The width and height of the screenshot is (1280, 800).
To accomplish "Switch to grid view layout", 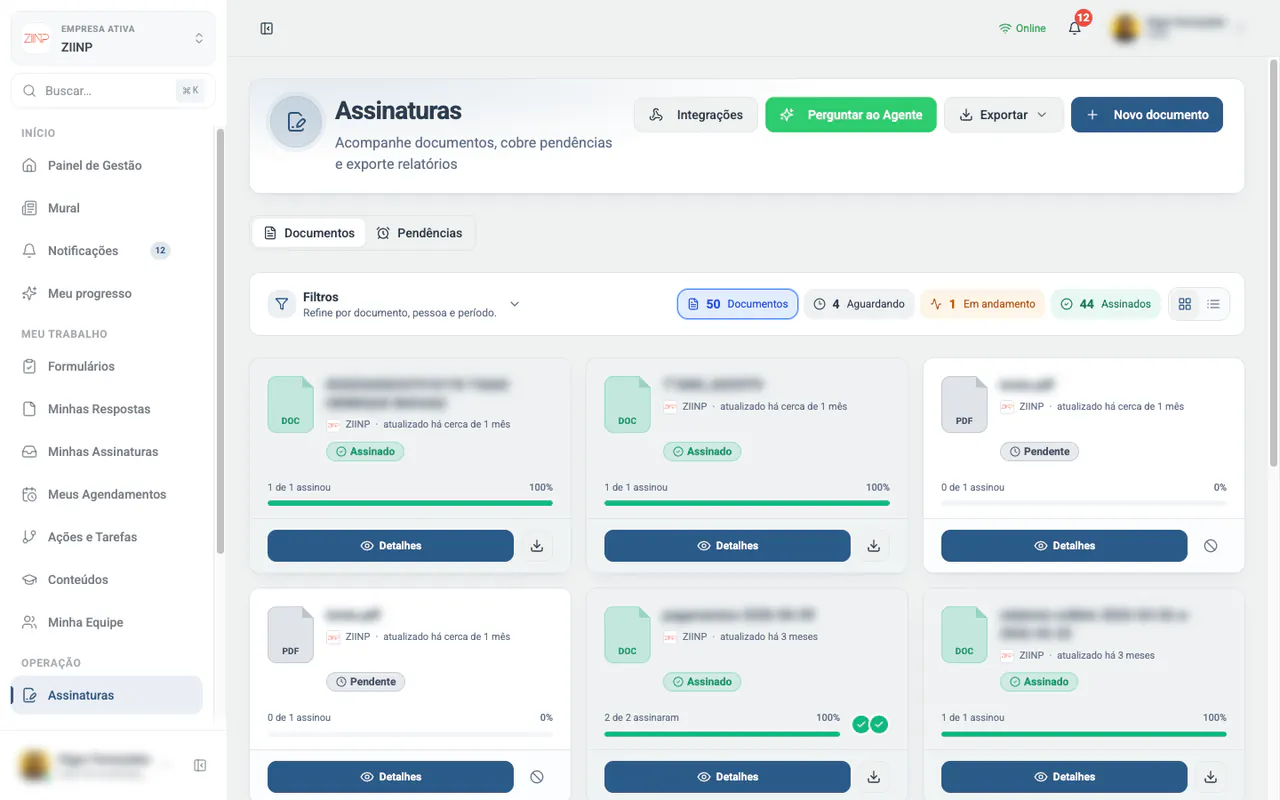I will (x=1185, y=304).
